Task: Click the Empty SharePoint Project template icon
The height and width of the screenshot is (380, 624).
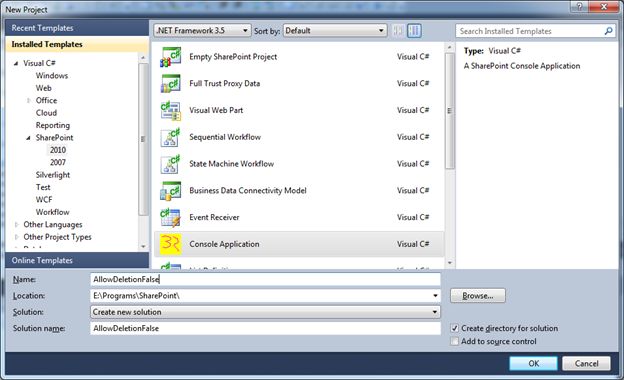Action: tap(170, 57)
